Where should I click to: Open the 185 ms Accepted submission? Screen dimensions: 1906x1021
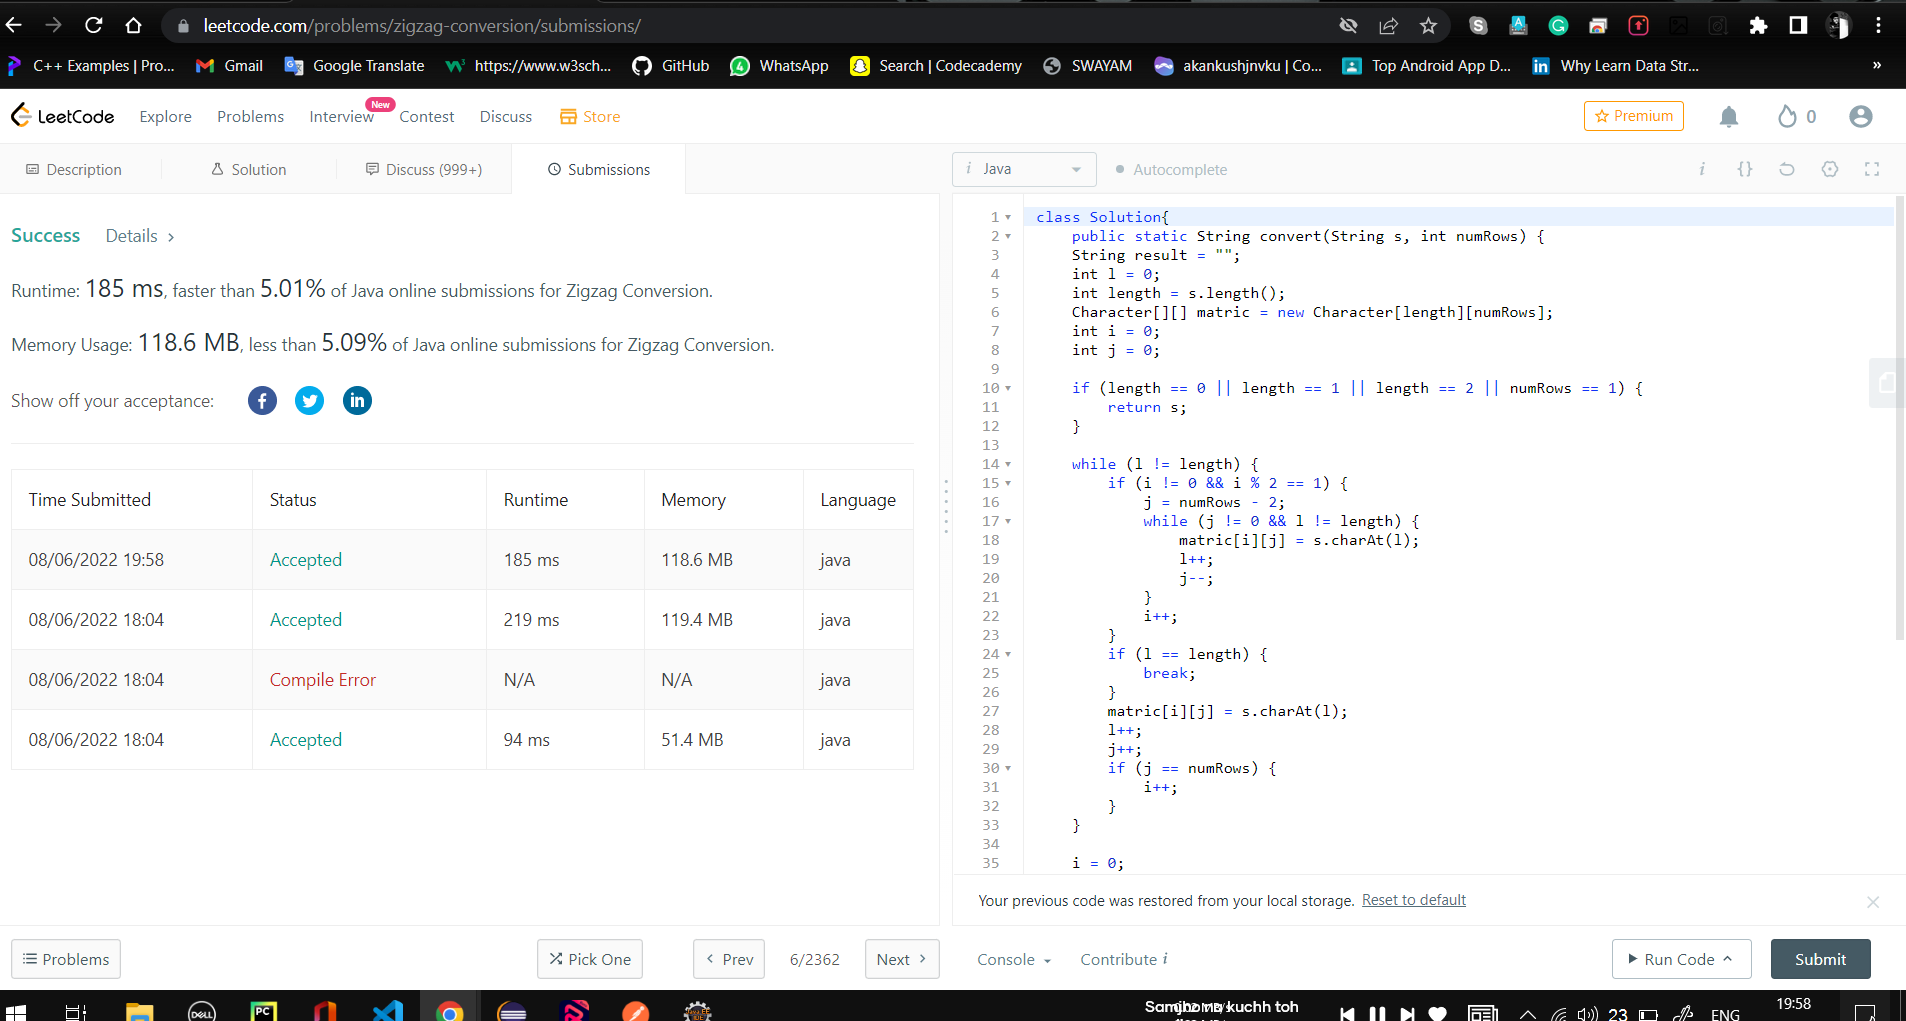coord(306,560)
